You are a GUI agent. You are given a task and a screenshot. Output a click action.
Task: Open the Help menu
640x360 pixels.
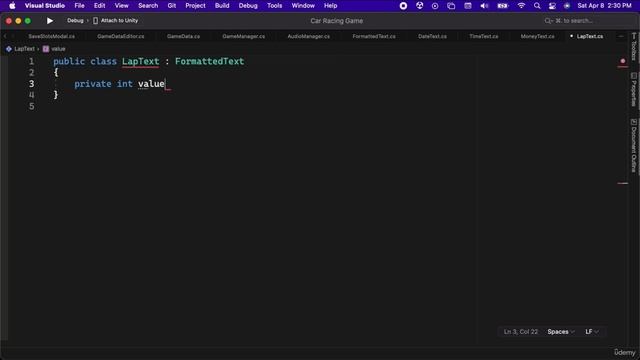330,6
